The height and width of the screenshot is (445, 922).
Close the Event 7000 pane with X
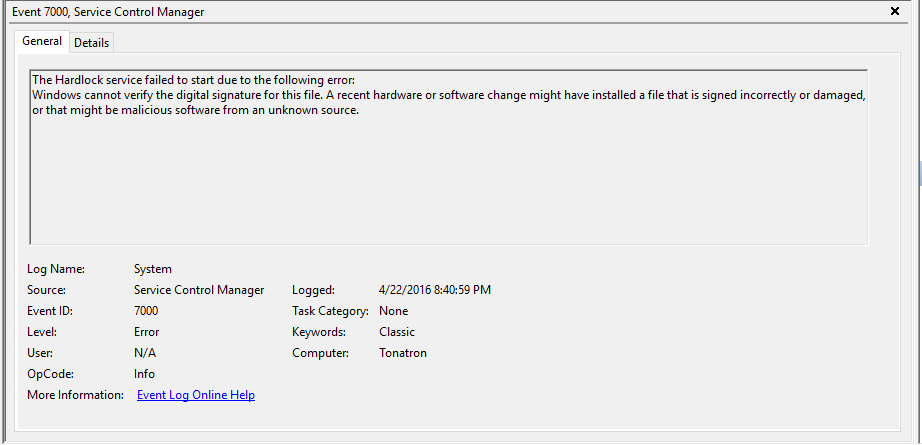pyautogui.click(x=895, y=11)
